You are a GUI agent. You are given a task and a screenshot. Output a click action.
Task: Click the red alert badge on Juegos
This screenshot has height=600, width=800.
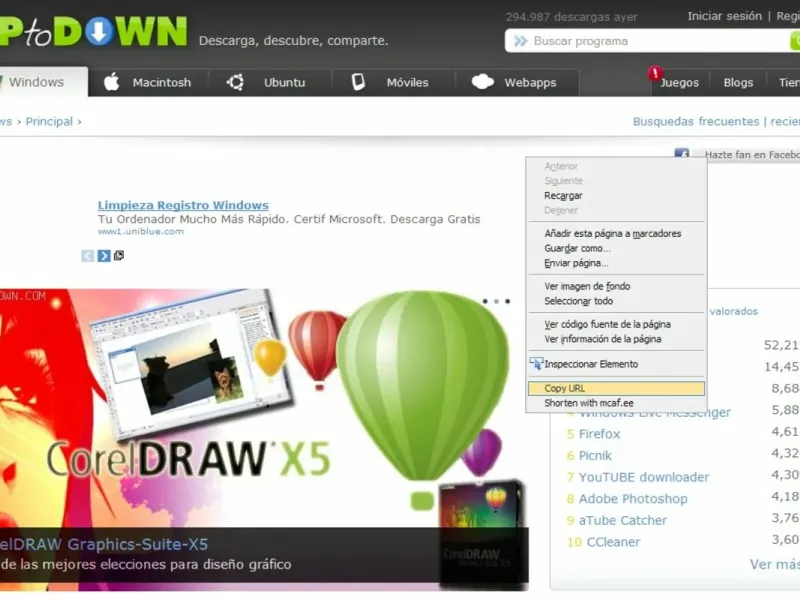coord(655,73)
